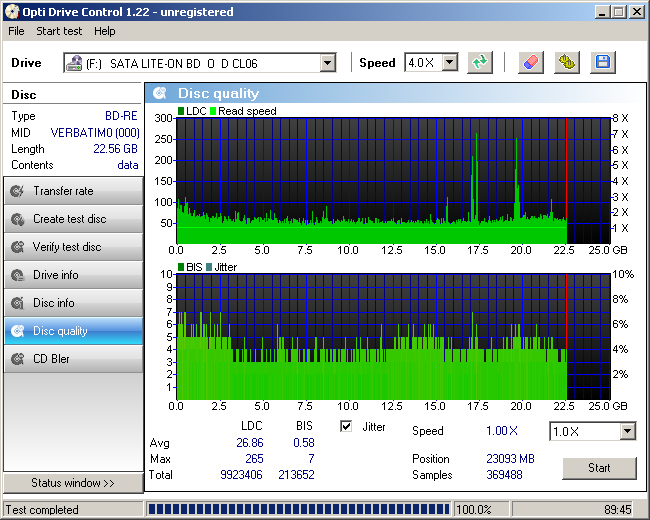Click the gold coins icon in toolbar
Viewport: 650px width, 520px height.
(567, 63)
